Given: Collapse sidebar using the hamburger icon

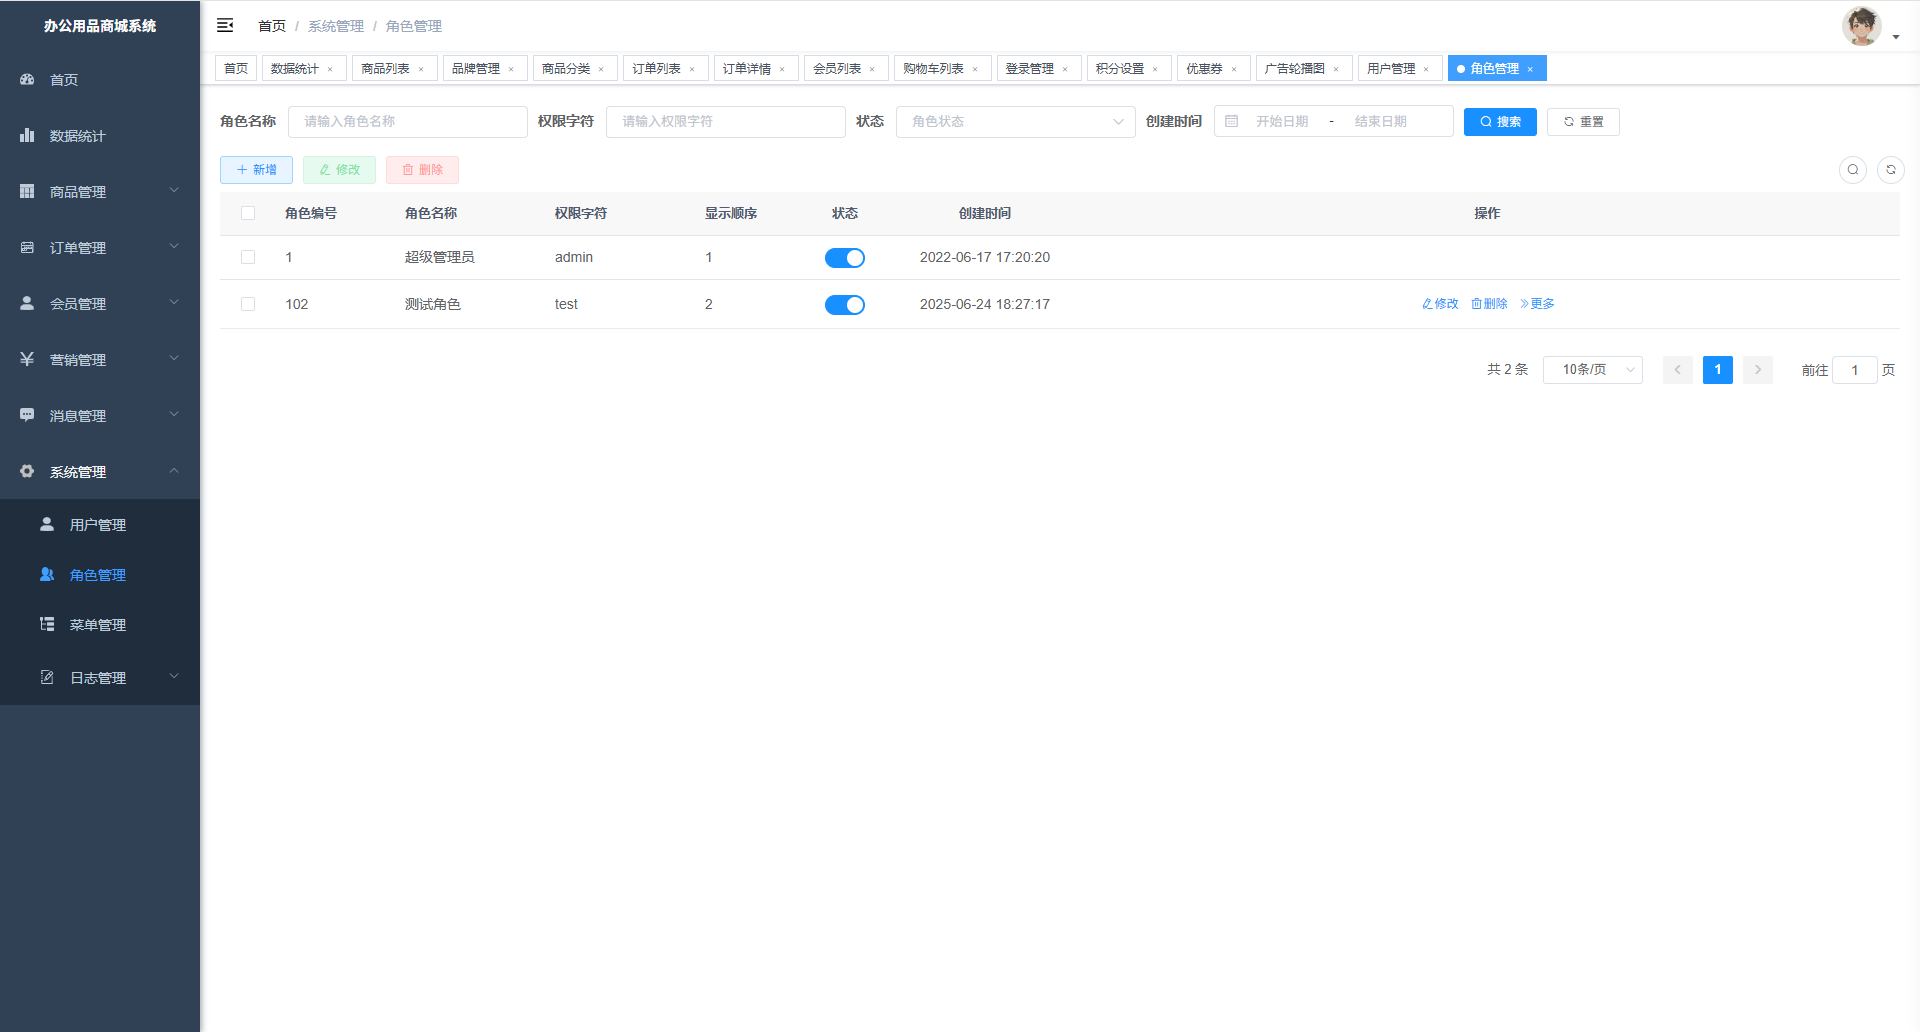Looking at the screenshot, I should 225,25.
